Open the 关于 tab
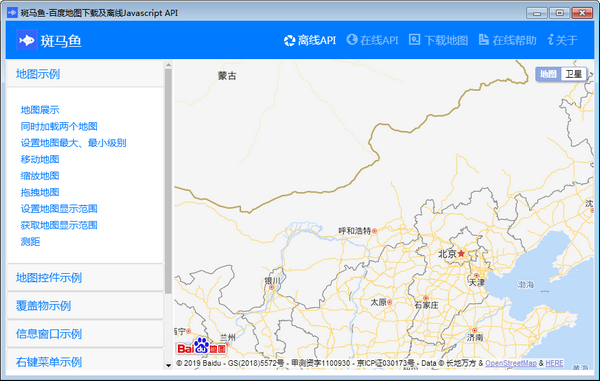 [x=562, y=40]
